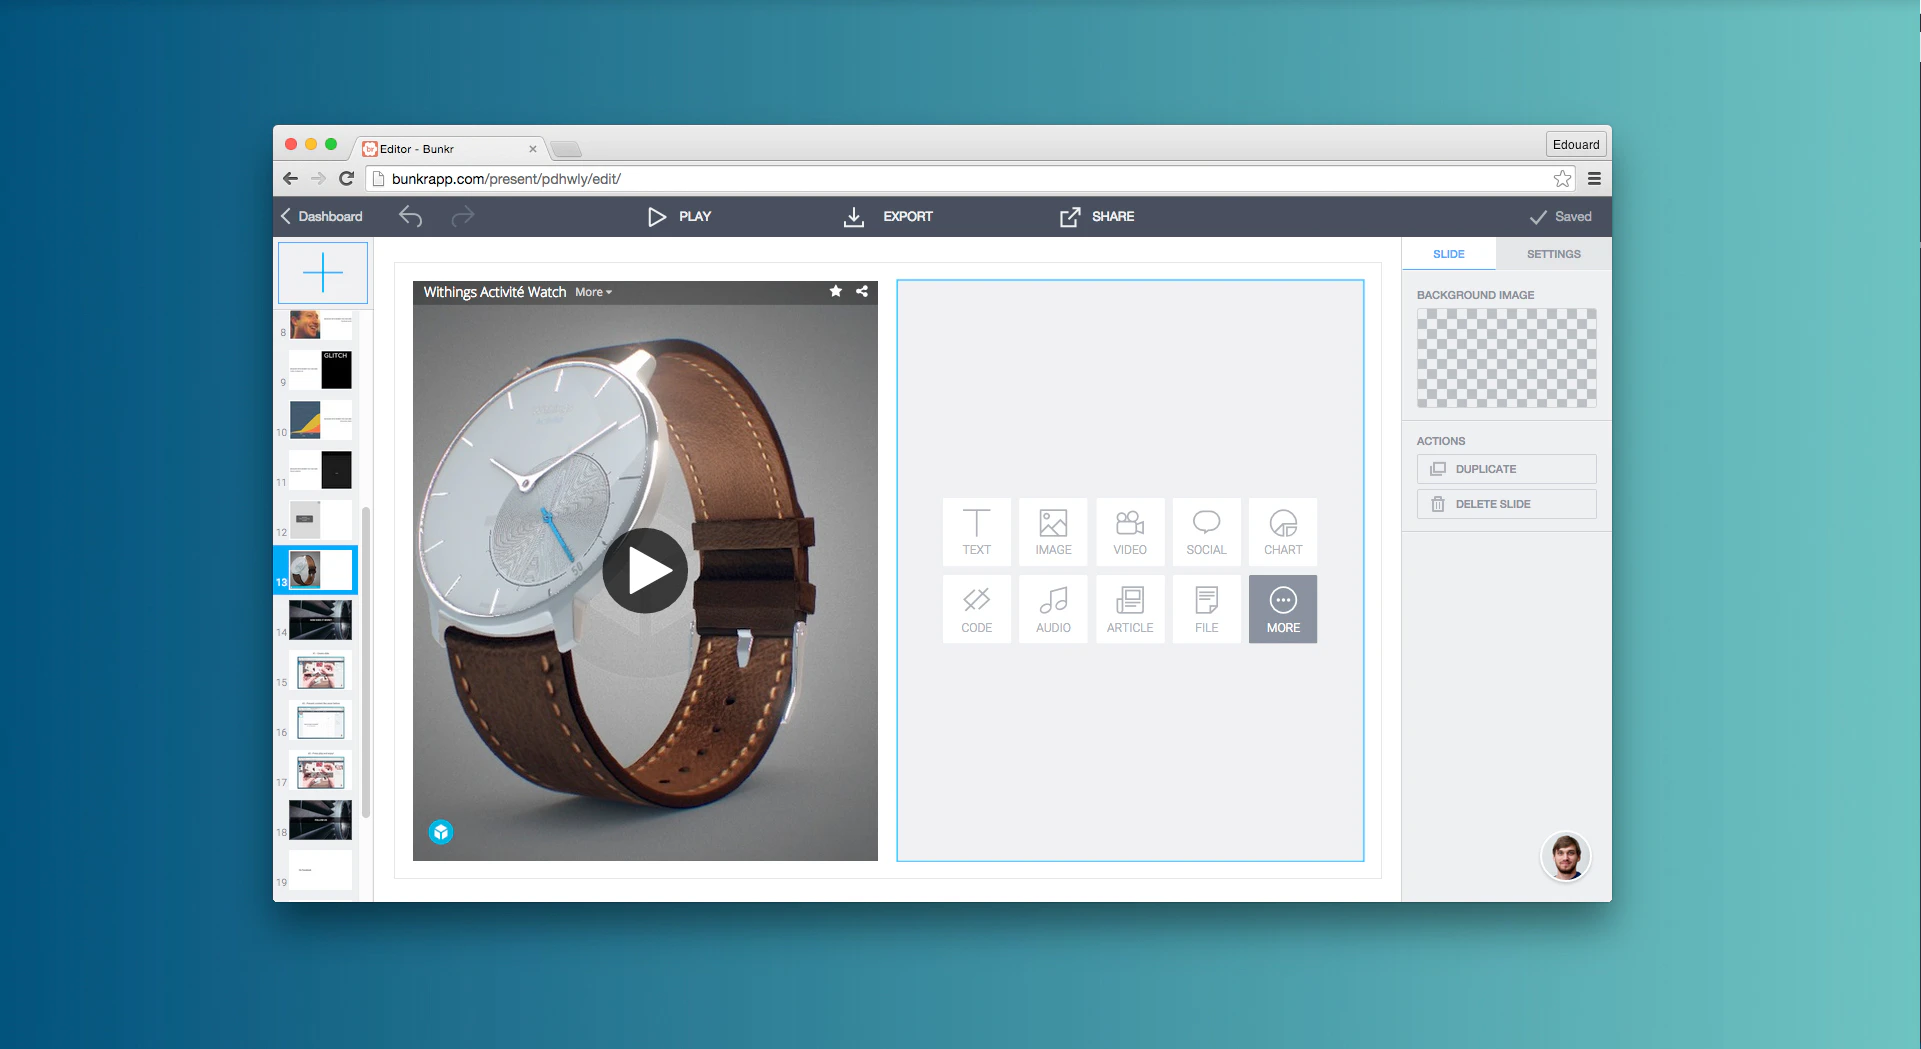Viewport: 1921px width, 1049px height.
Task: Expand the More dropdown on the watch embed
Action: click(x=593, y=292)
